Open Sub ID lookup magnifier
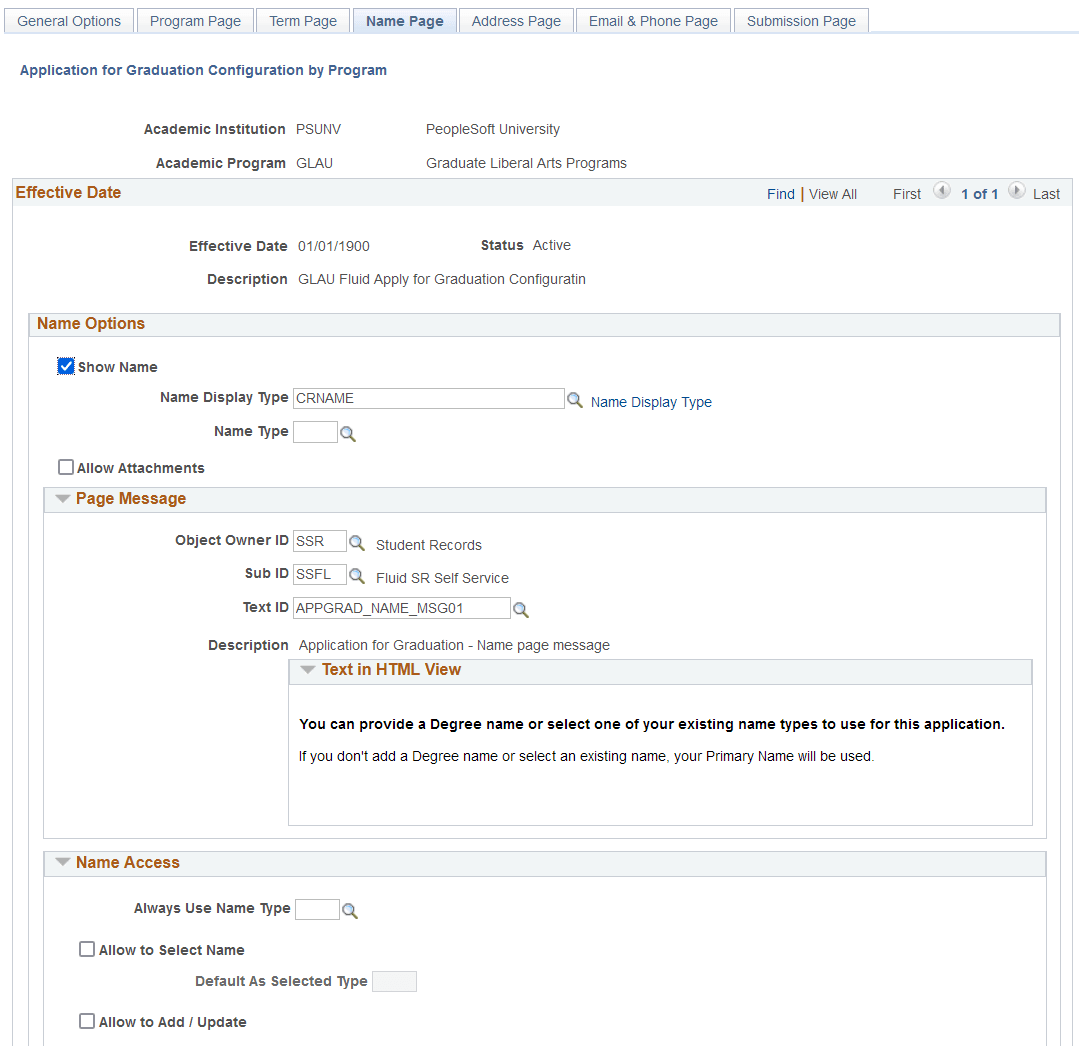 (x=356, y=575)
